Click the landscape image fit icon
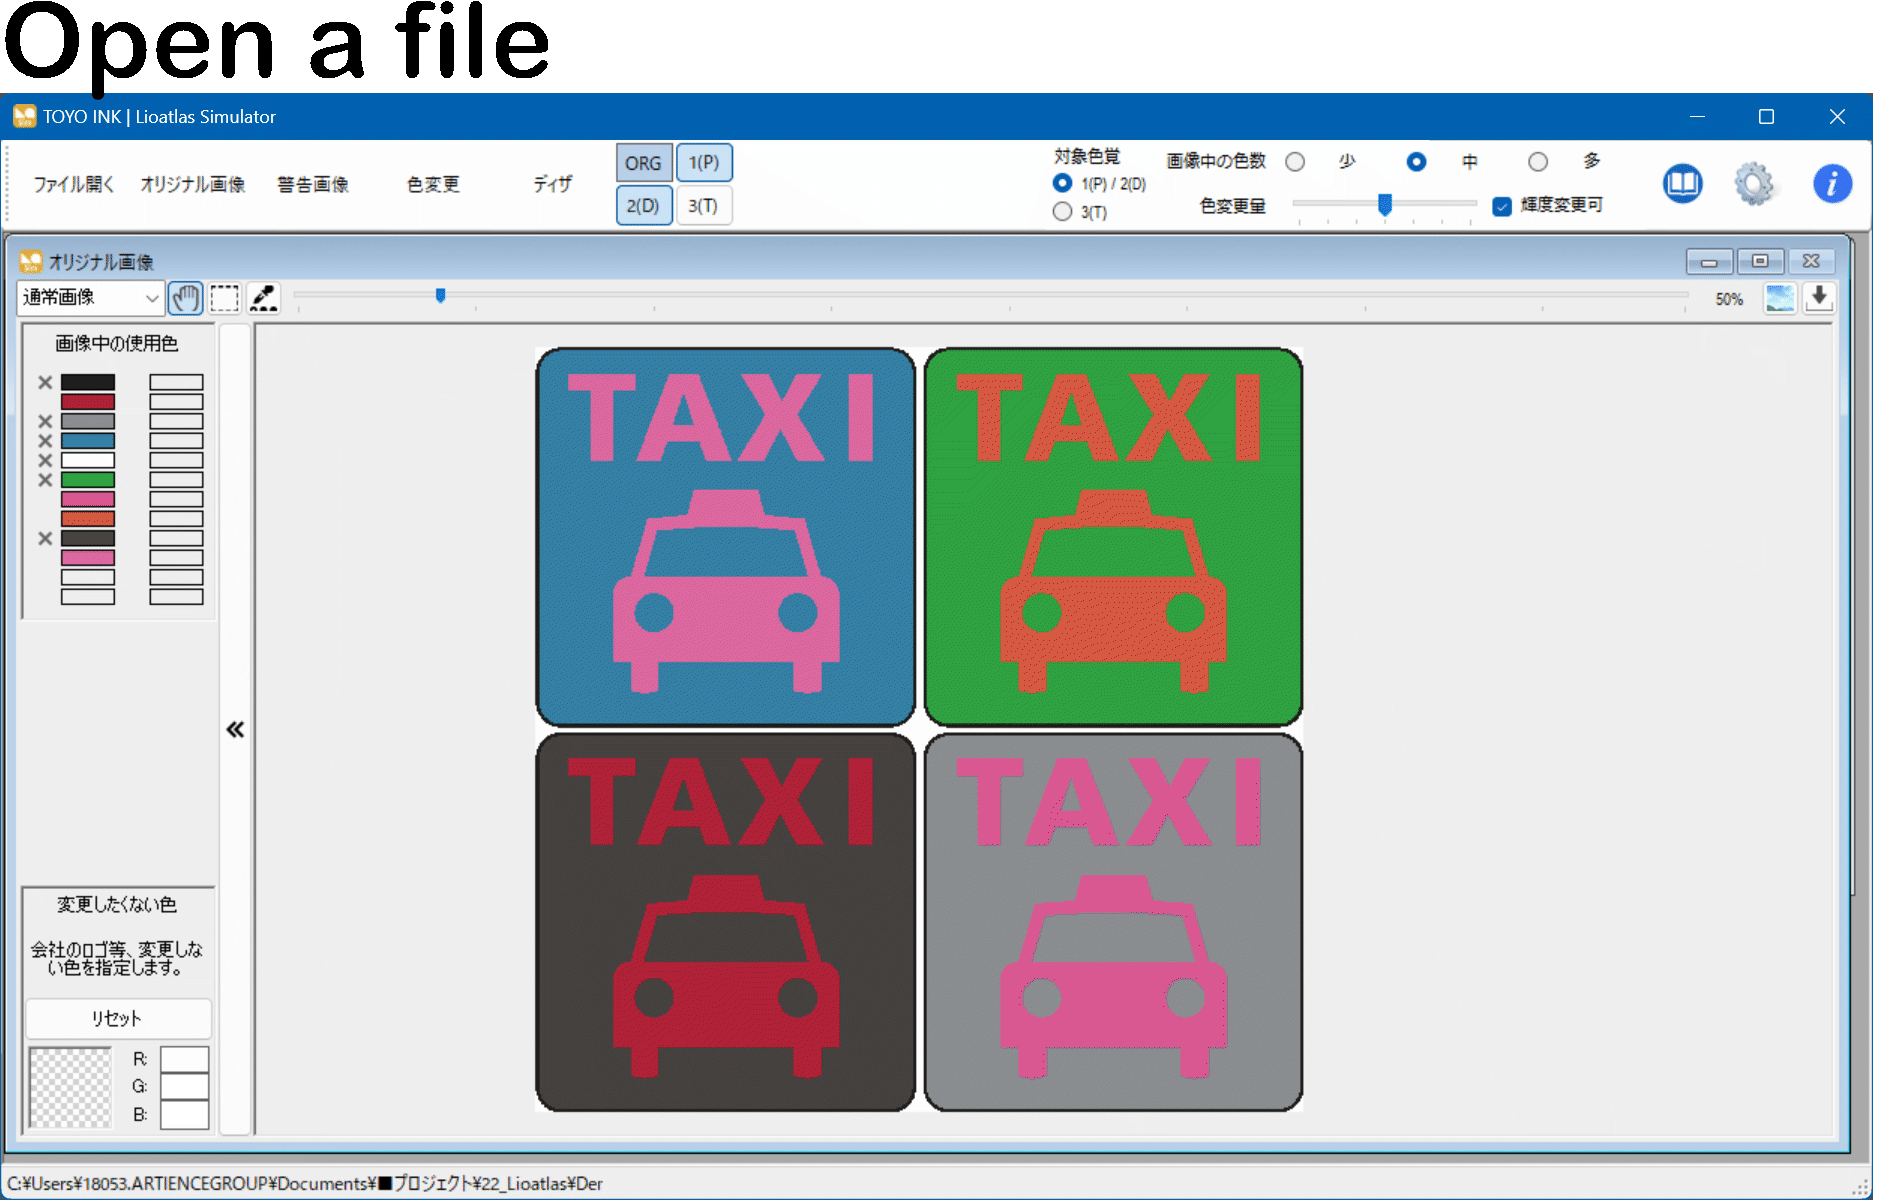 click(x=1779, y=298)
